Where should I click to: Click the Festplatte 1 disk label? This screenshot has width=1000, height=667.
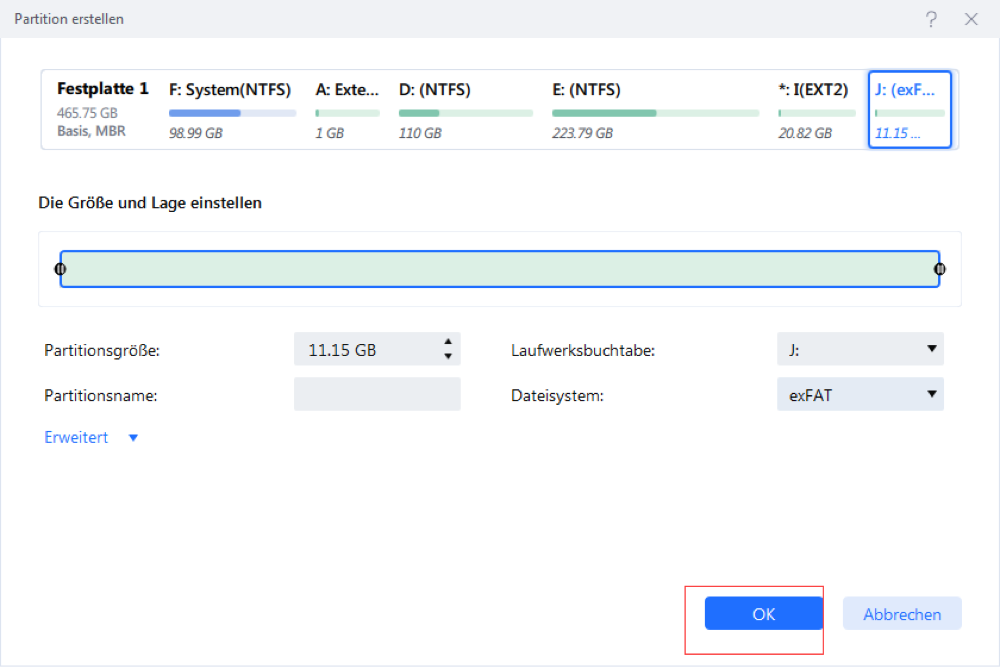coord(103,89)
